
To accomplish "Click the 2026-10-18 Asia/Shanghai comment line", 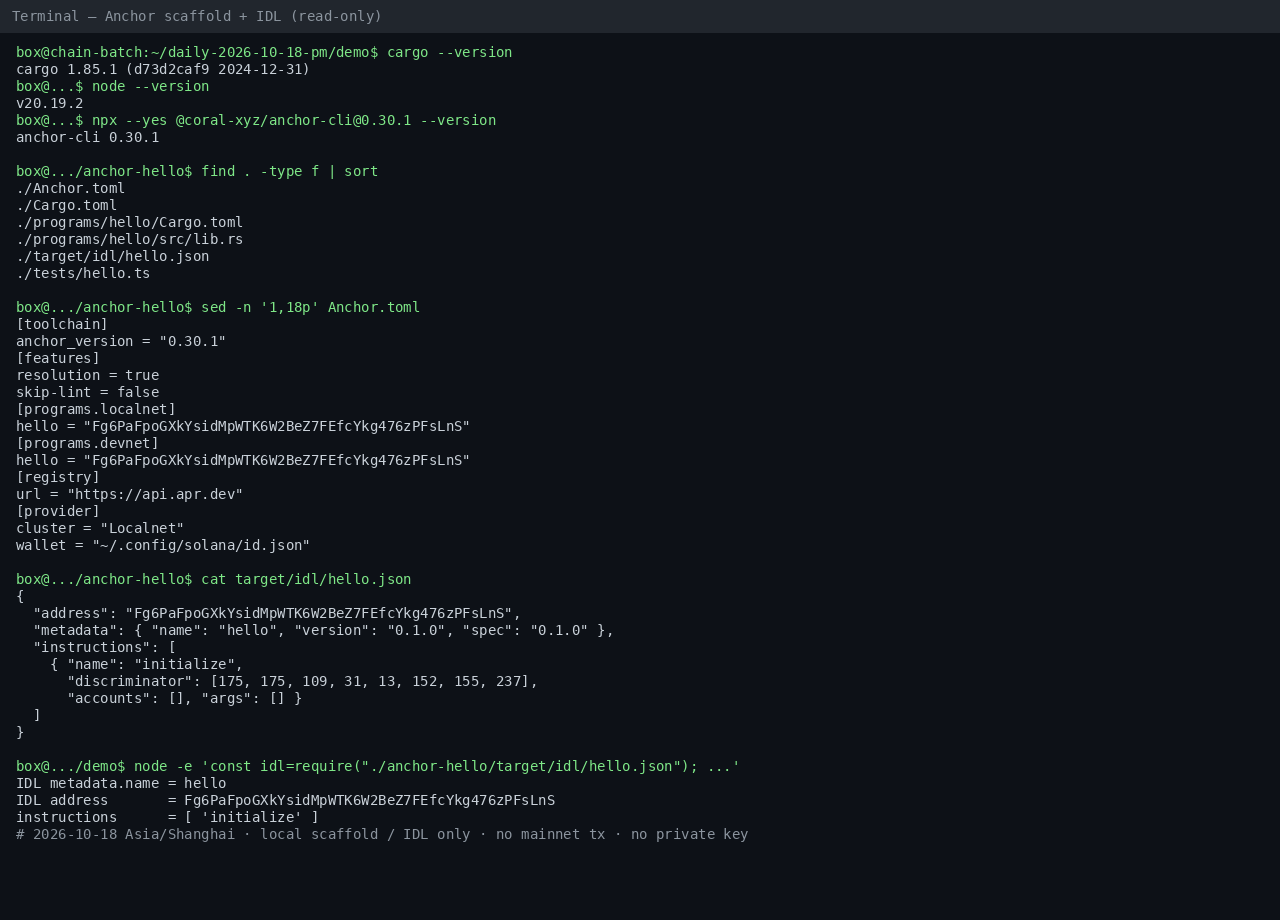I will [382, 834].
